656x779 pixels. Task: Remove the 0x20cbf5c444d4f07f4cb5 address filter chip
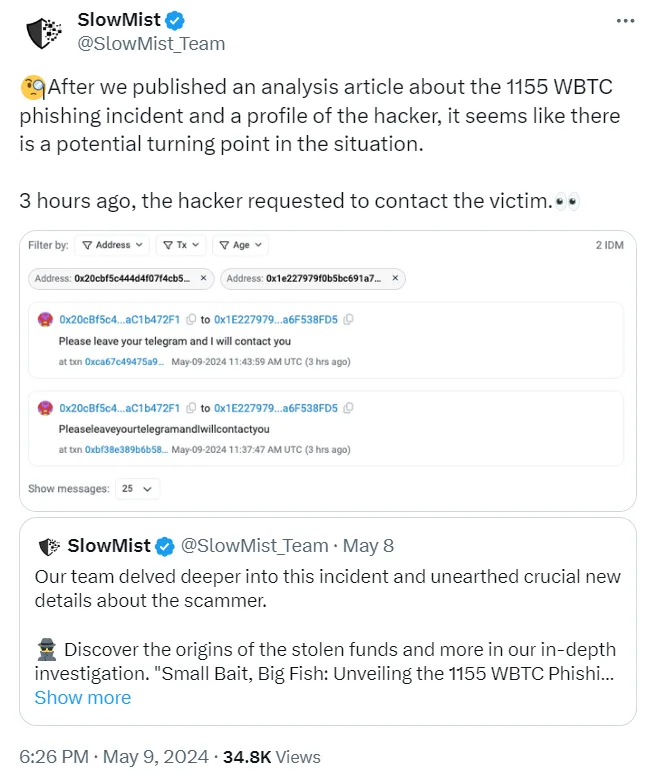point(204,277)
